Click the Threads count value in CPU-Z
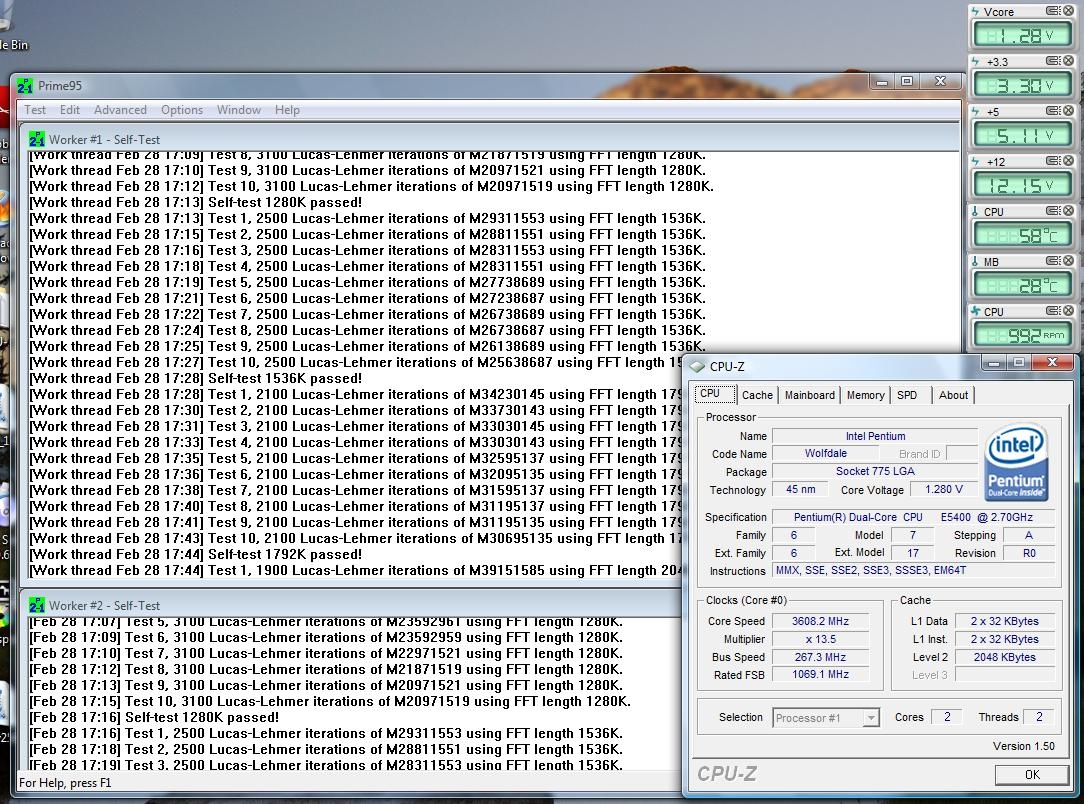The height and width of the screenshot is (804, 1084). point(1039,718)
